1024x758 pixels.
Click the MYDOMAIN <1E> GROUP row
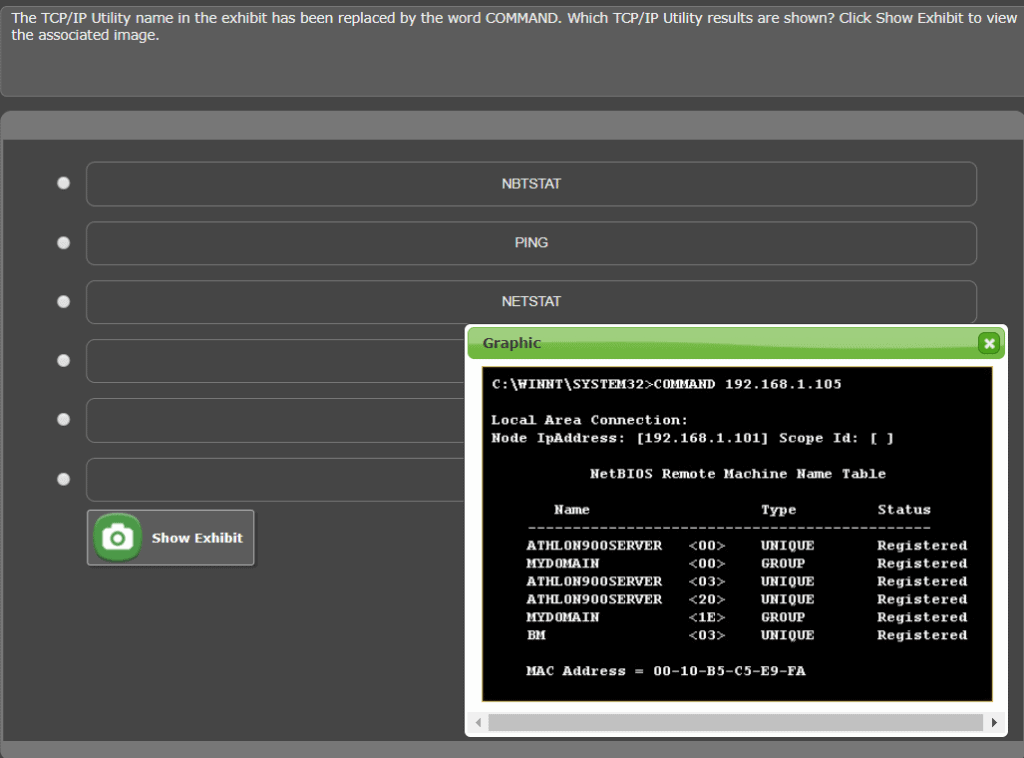pos(746,617)
